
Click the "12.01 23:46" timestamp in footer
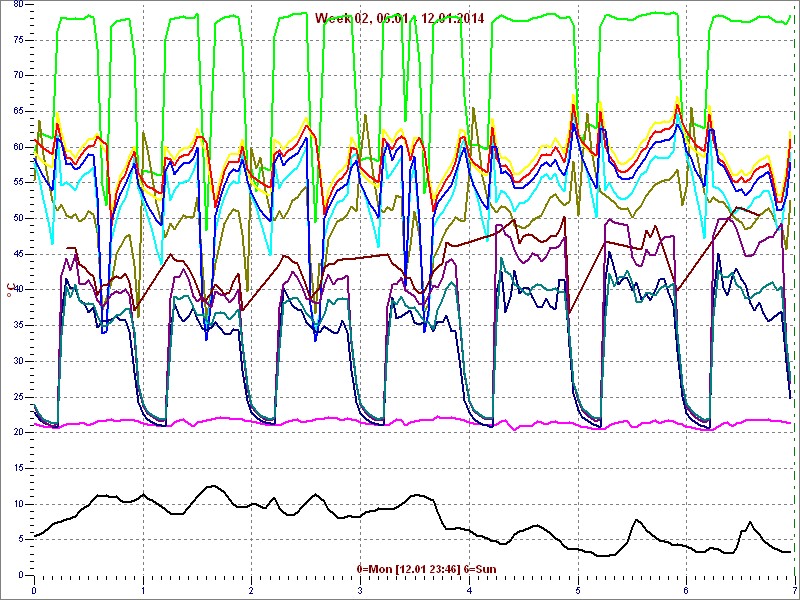click(427, 569)
